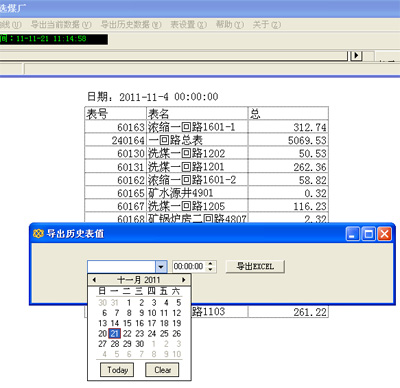Open the 导出当前数据 menu

click(x=61, y=25)
